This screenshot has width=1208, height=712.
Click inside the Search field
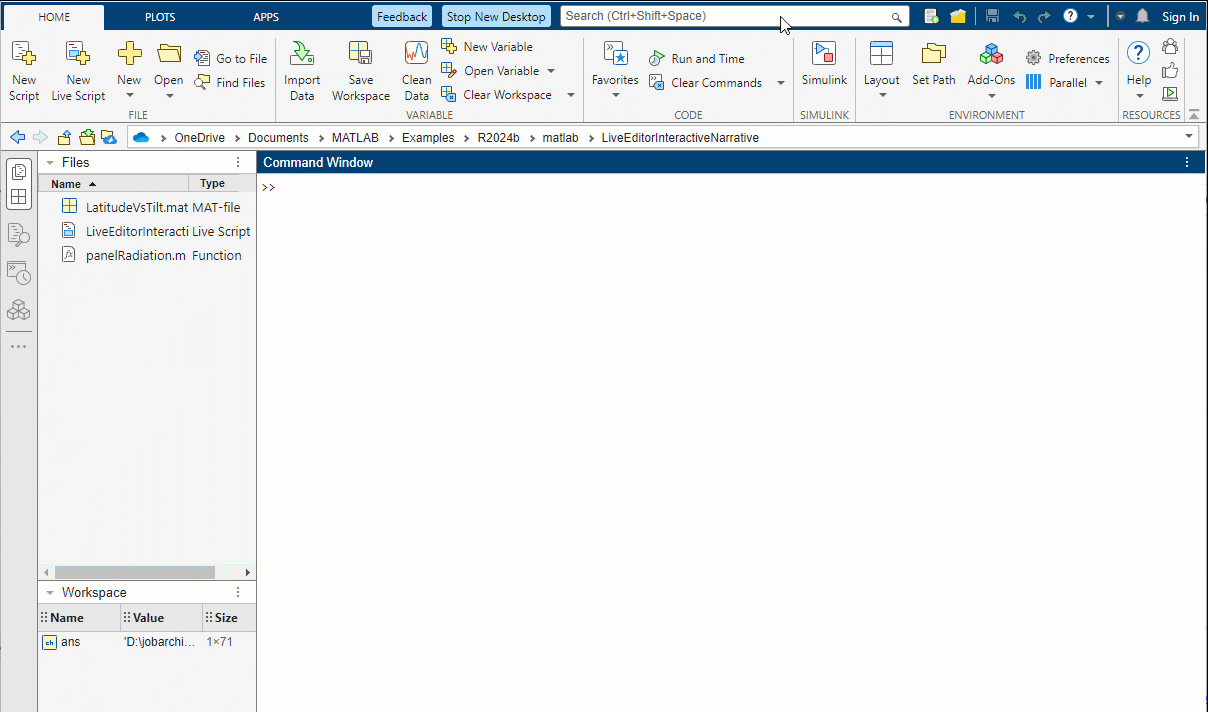pyautogui.click(x=700, y=17)
